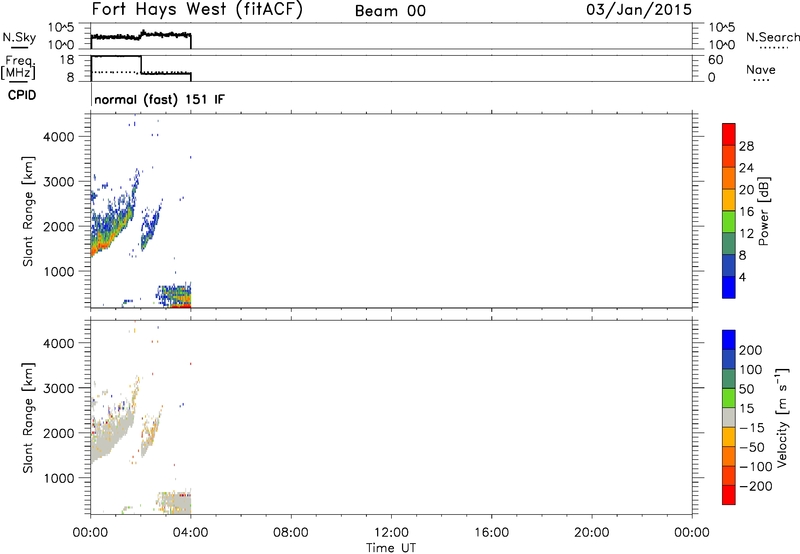Click the '20:00' time axis label
This screenshot has height=554, width=800.
[592, 533]
